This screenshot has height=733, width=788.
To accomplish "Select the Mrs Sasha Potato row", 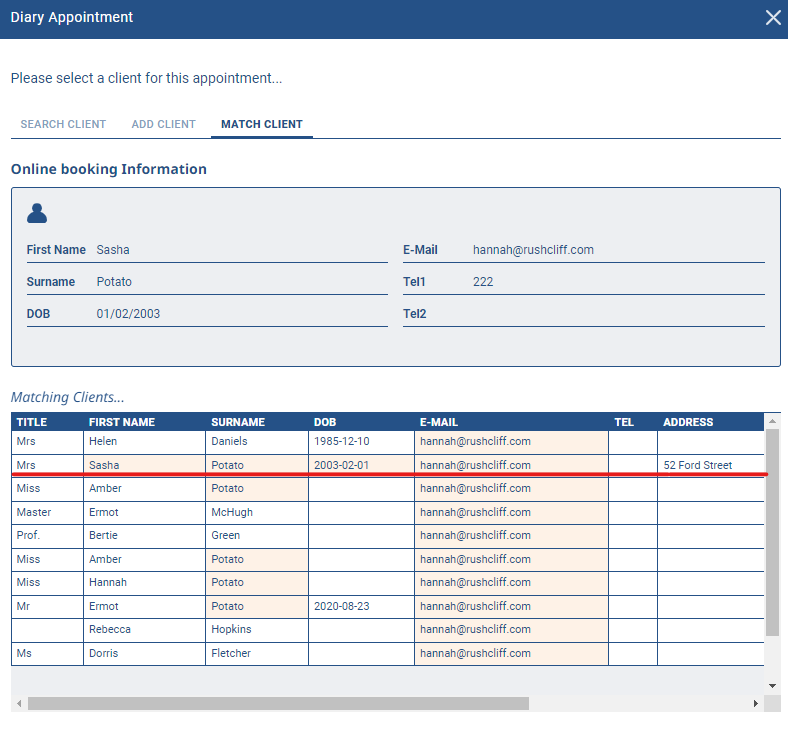I will pos(387,465).
